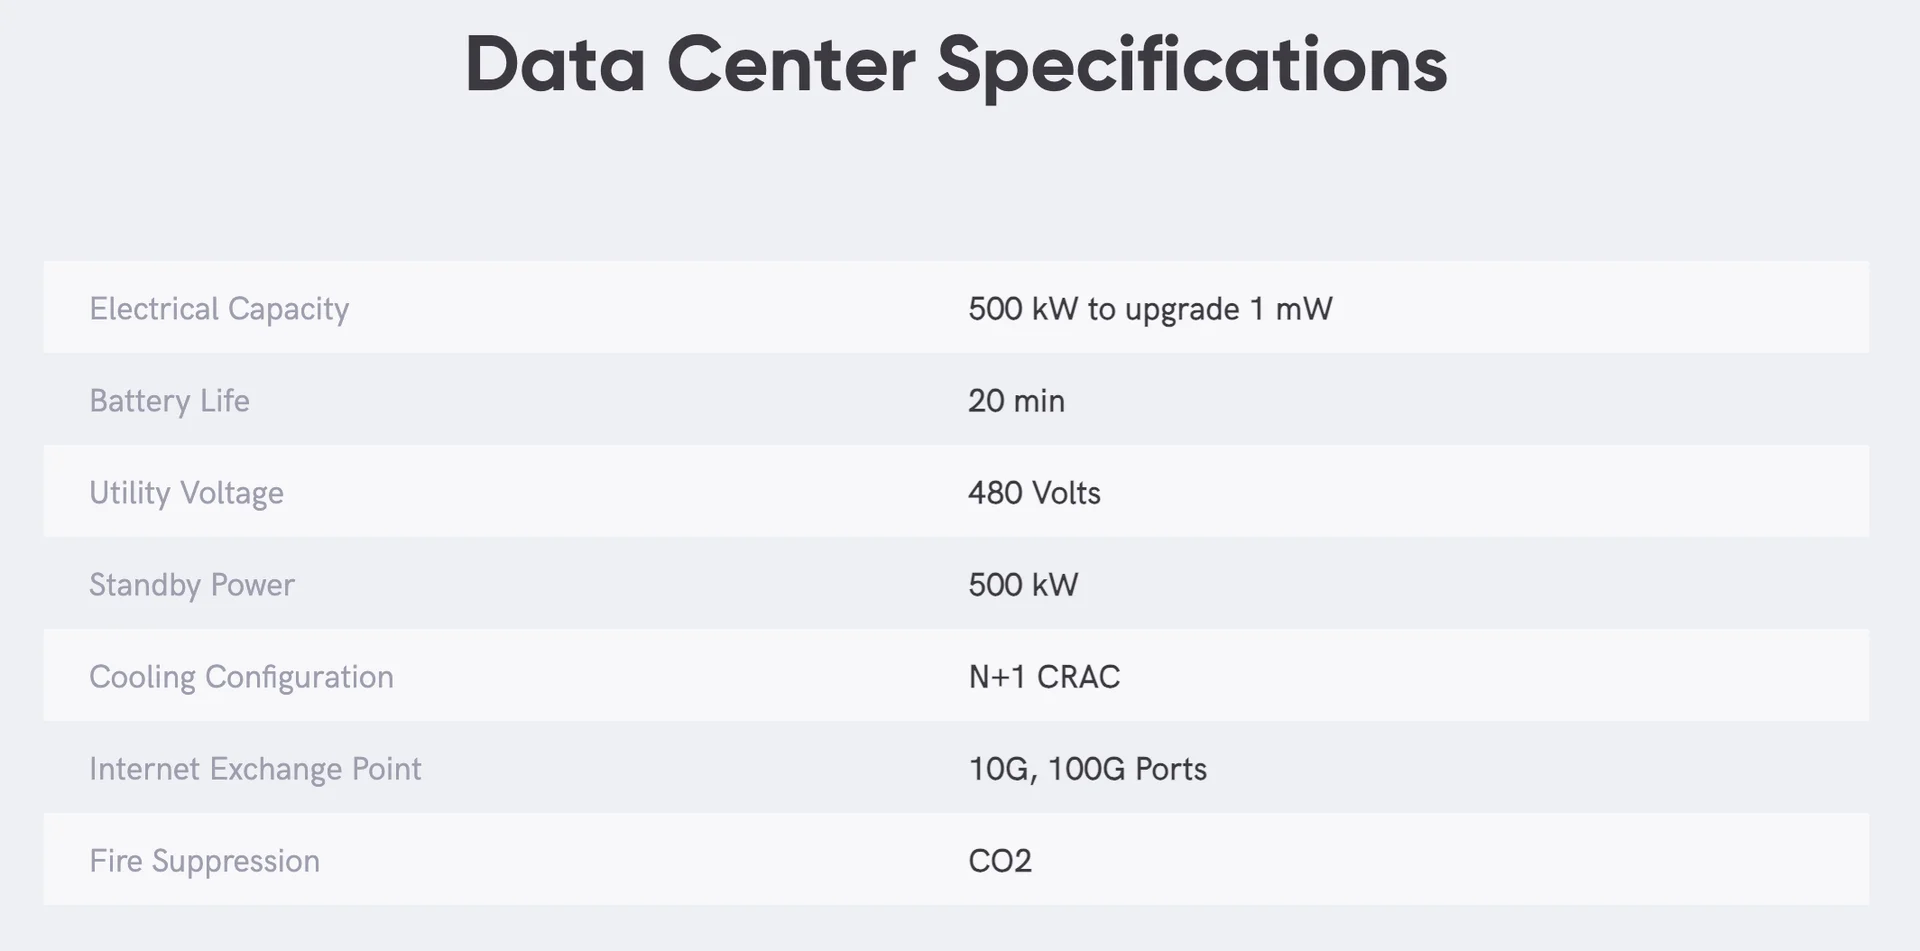Click the N+1 text in cooling row

997,677
